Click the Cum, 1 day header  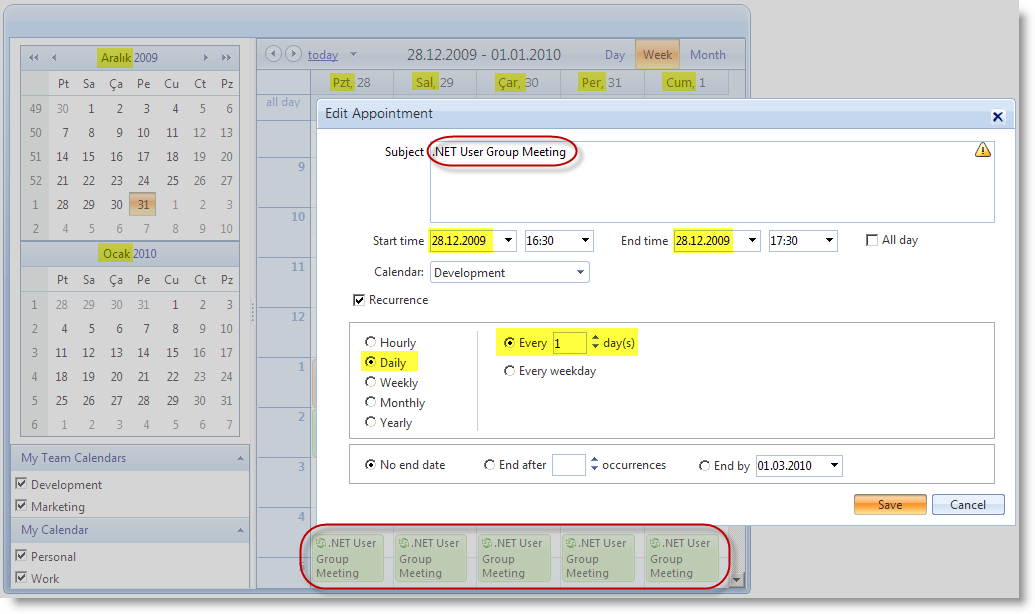(685, 83)
